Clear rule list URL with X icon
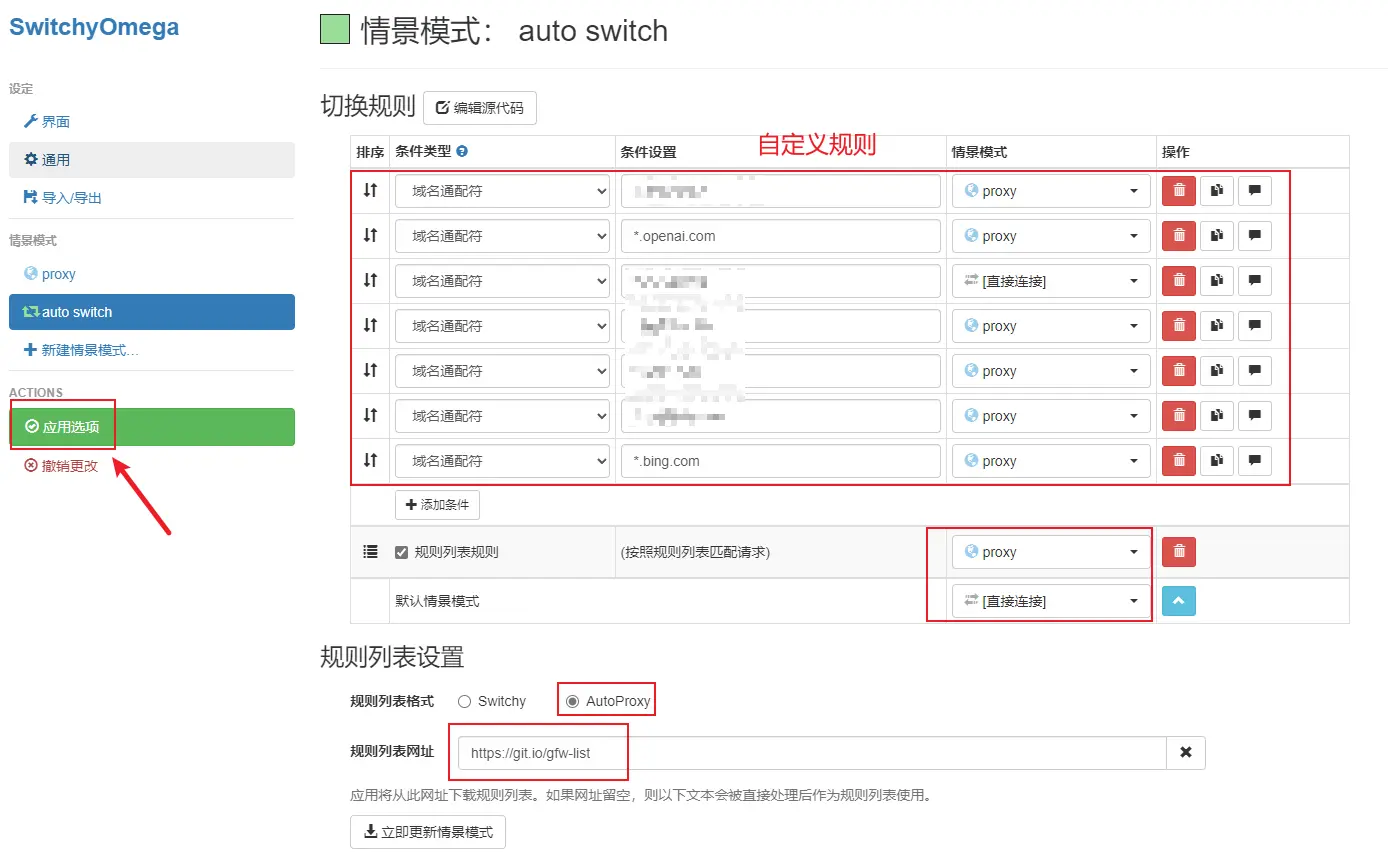Image resolution: width=1388 pixels, height=866 pixels. tap(1186, 753)
